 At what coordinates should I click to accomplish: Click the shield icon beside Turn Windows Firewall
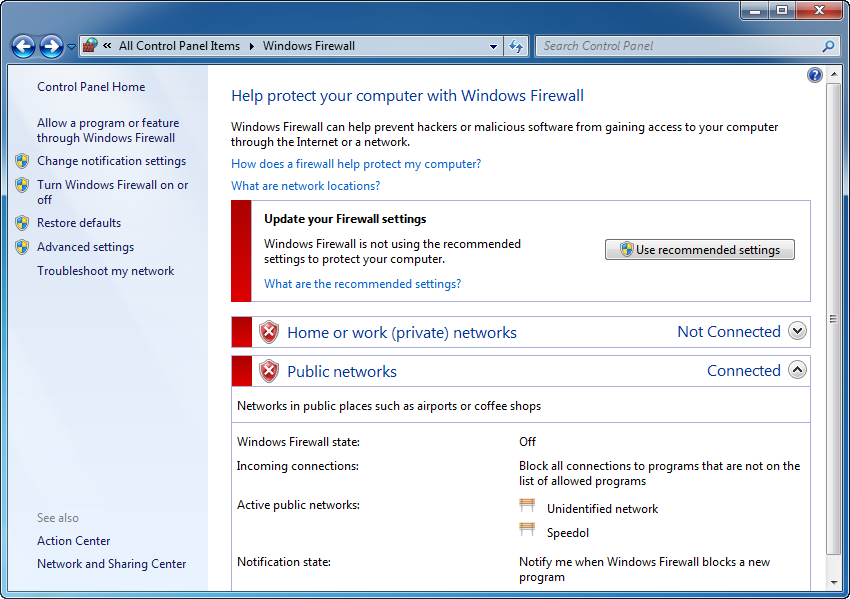[22, 185]
